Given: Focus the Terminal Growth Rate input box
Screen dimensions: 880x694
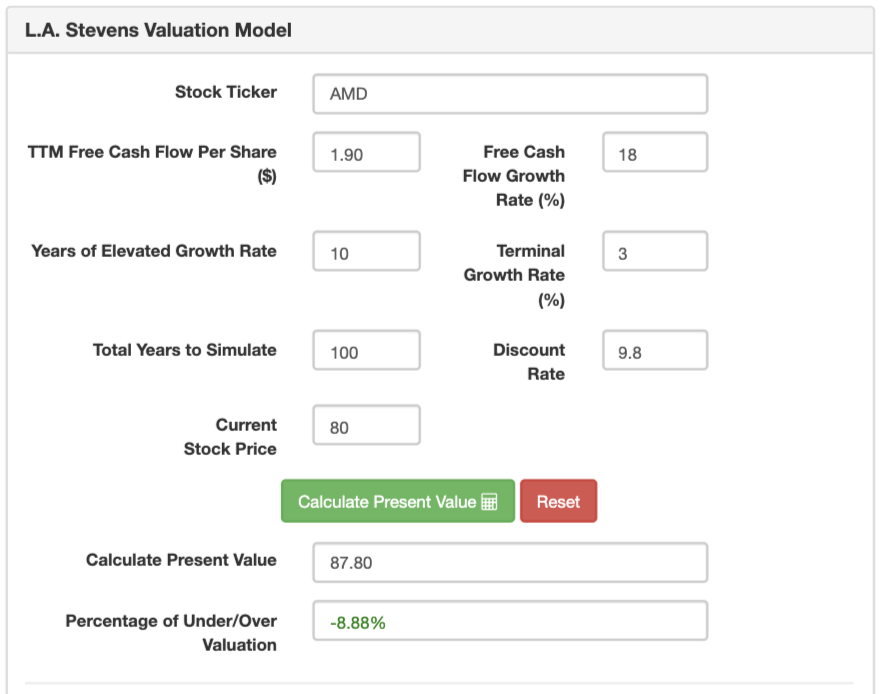Looking at the screenshot, I should (654, 251).
